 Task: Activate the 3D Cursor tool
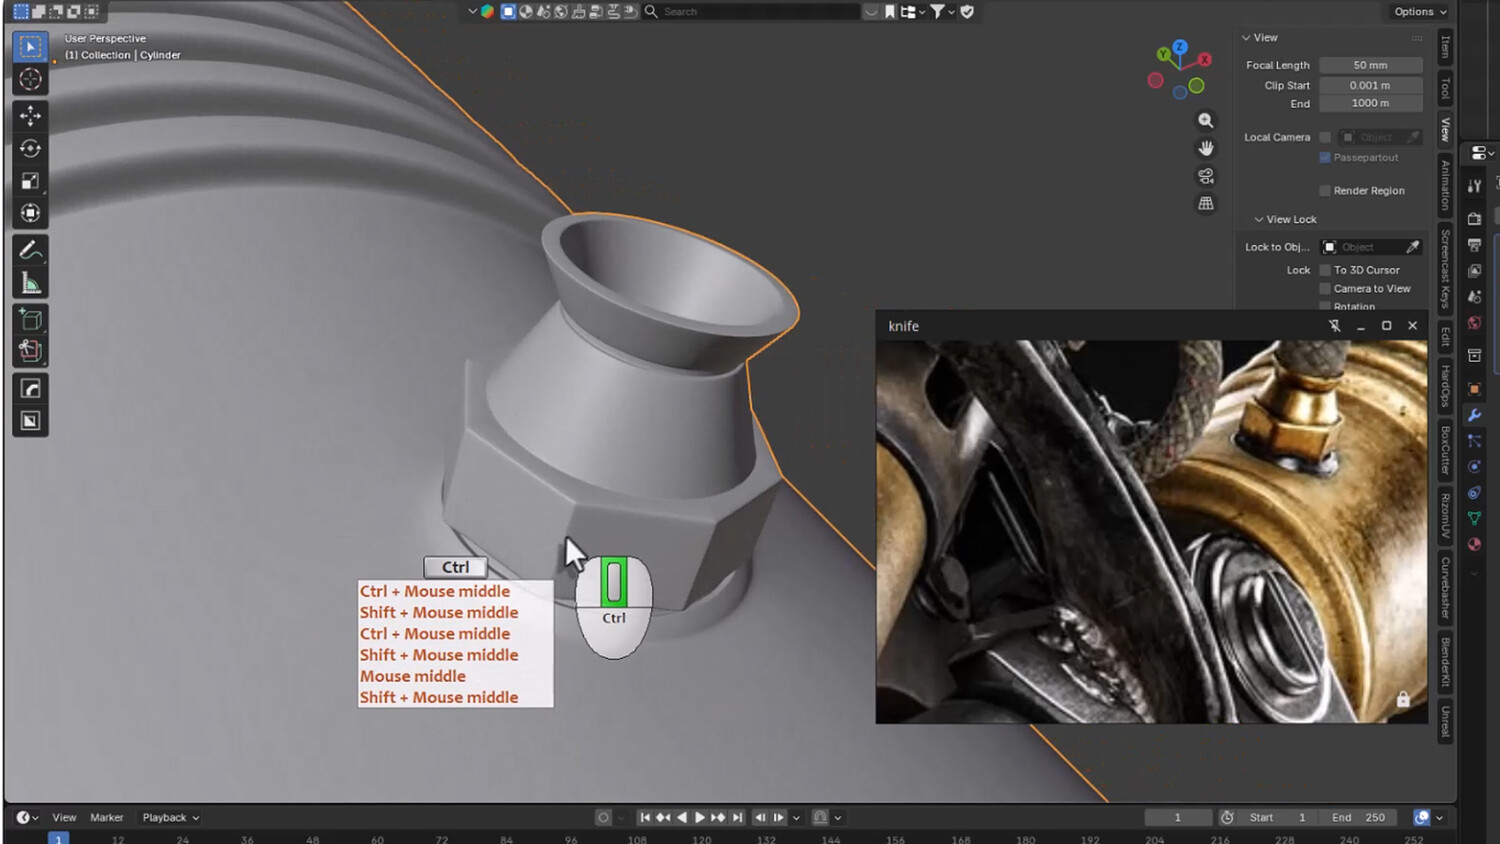click(30, 79)
